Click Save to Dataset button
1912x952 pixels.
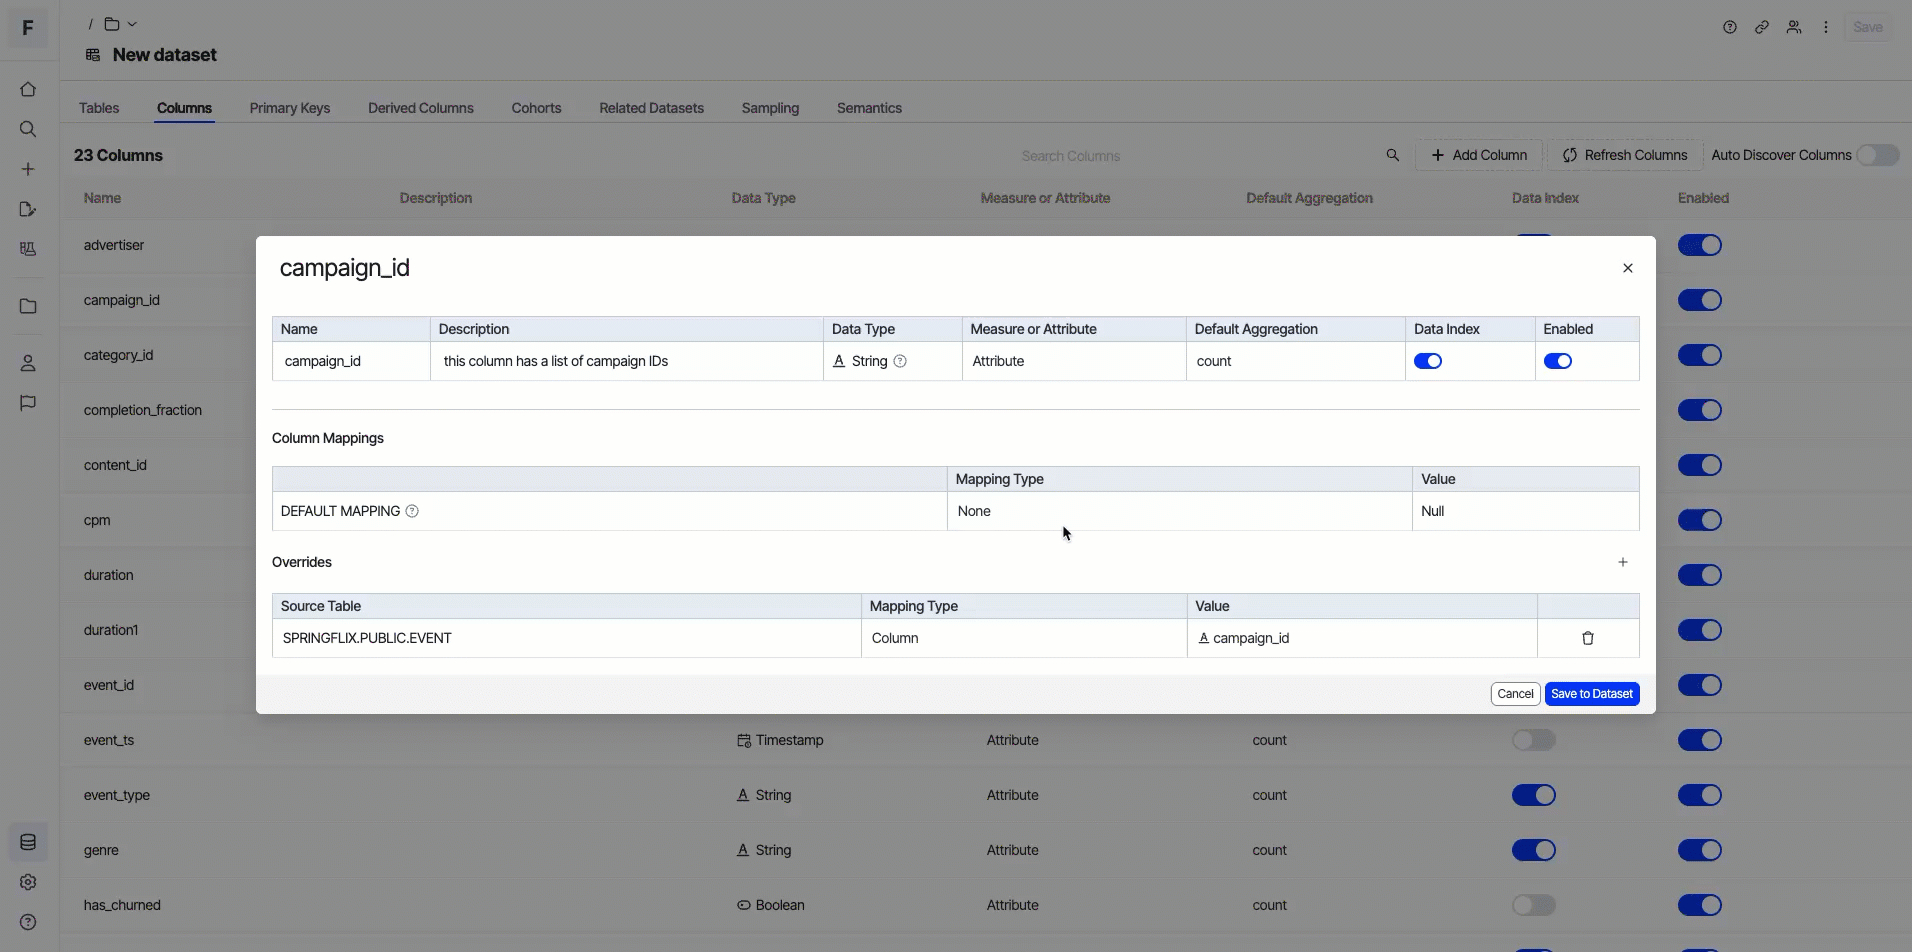click(1592, 694)
